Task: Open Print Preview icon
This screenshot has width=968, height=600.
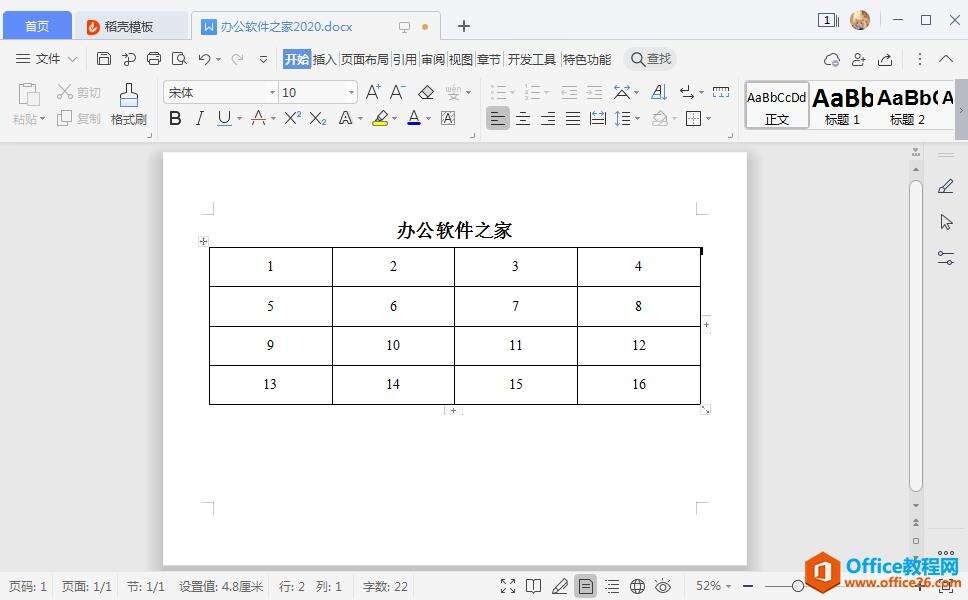Action: 179,59
